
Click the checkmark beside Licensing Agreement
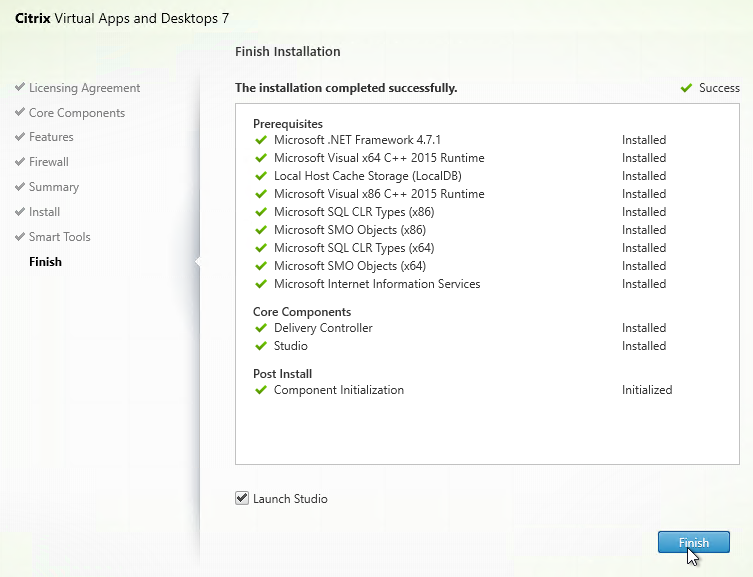coord(20,87)
